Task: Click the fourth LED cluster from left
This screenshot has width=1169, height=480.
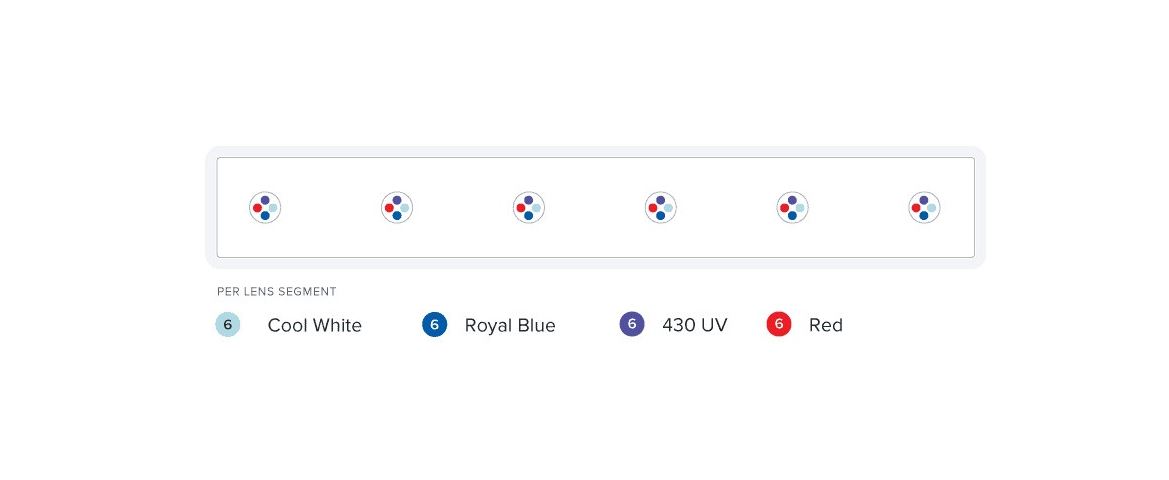Action: point(661,207)
